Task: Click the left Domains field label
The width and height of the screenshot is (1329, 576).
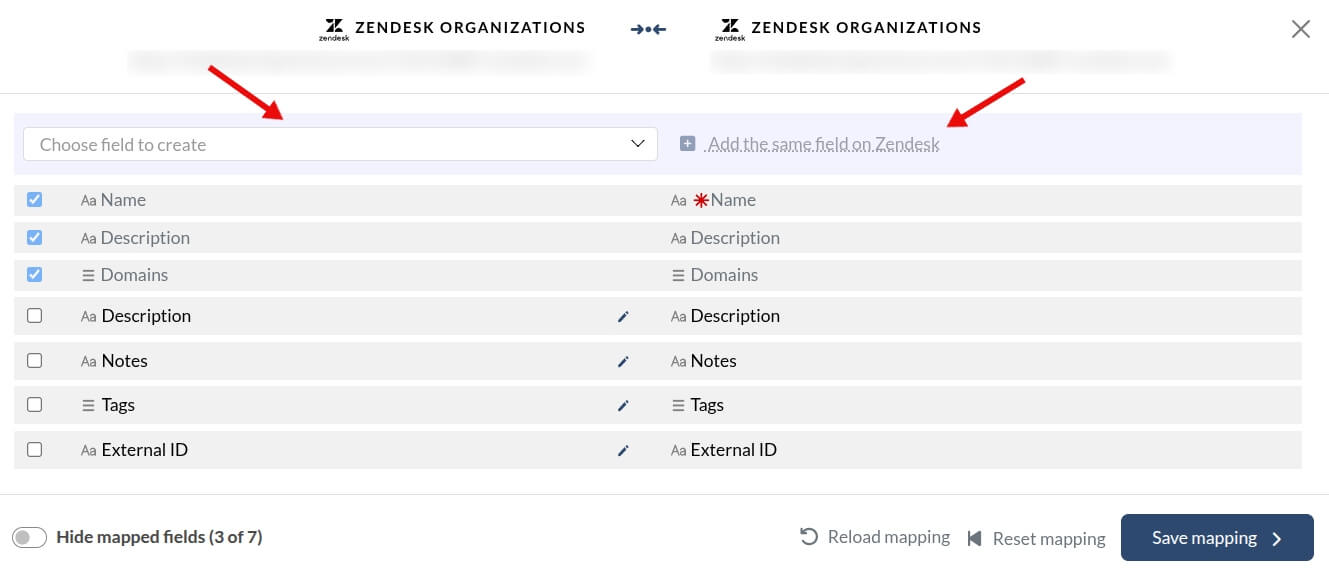Action: point(134,275)
